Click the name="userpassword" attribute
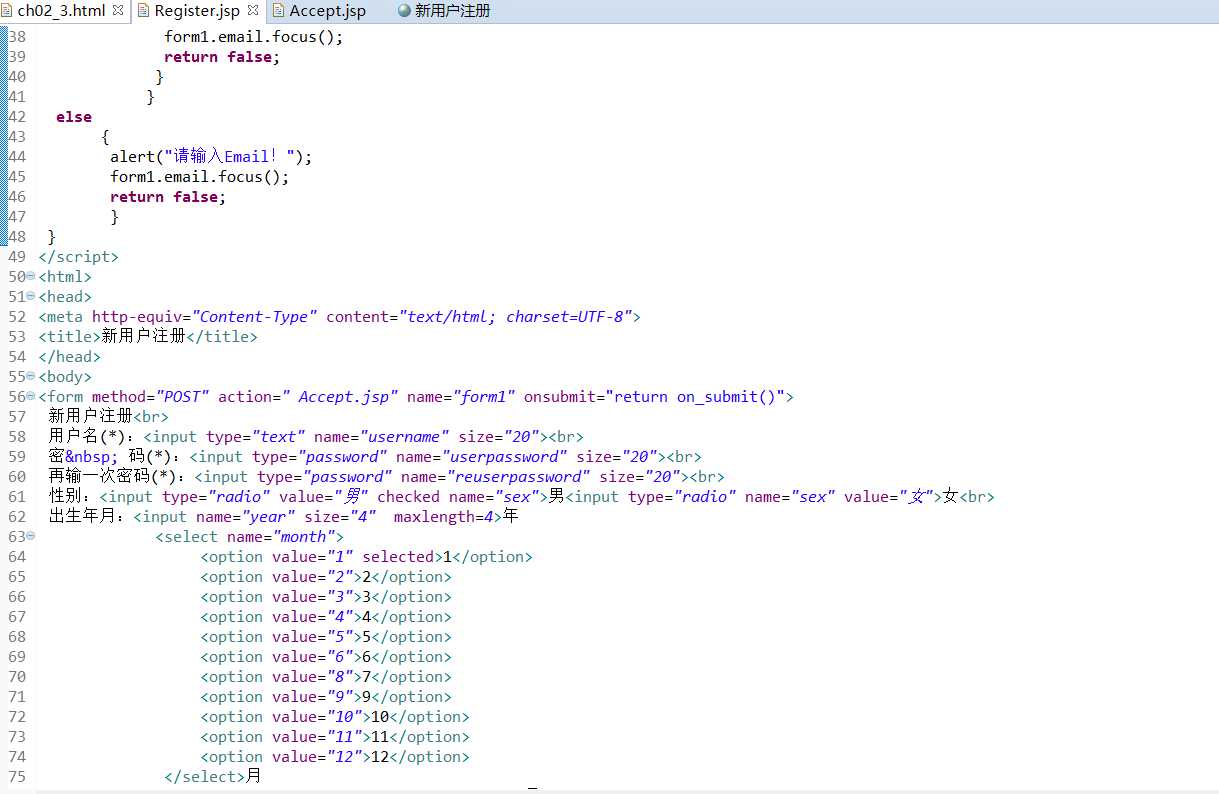Screen dimensions: 1219x794 click(x=482, y=457)
